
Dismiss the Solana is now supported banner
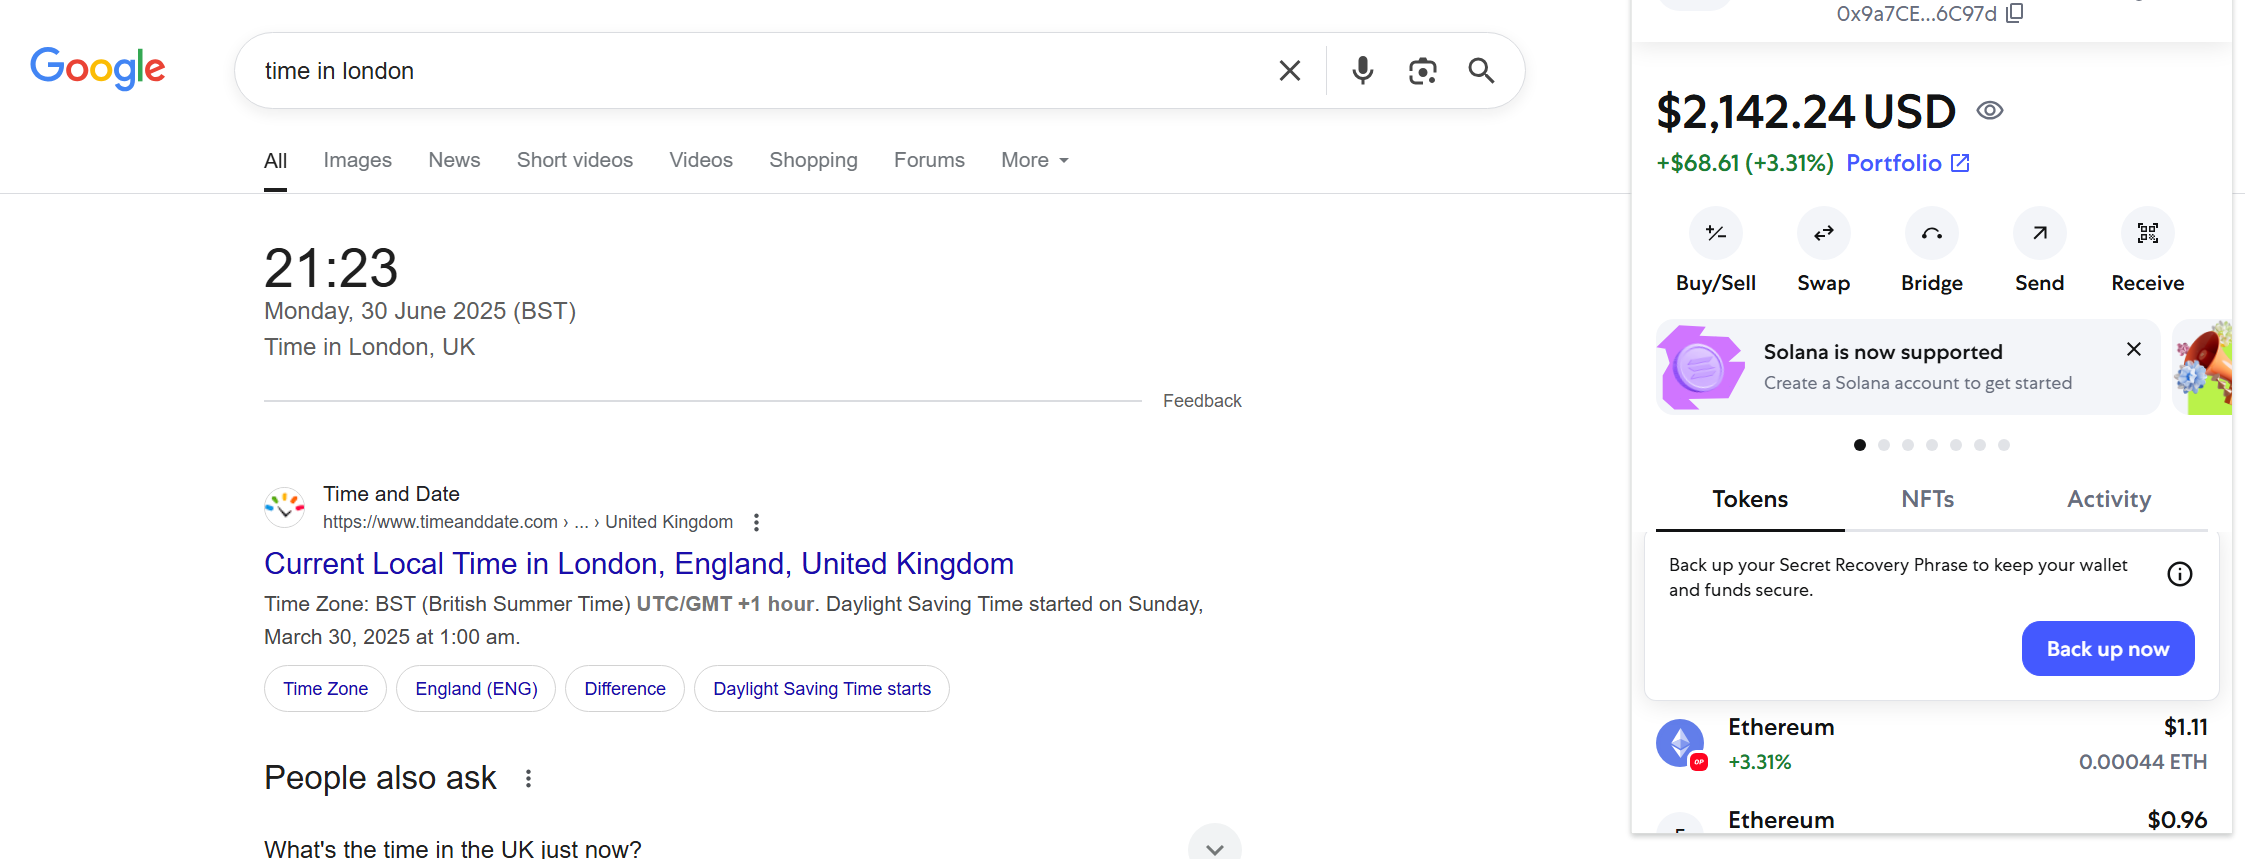point(2133,349)
